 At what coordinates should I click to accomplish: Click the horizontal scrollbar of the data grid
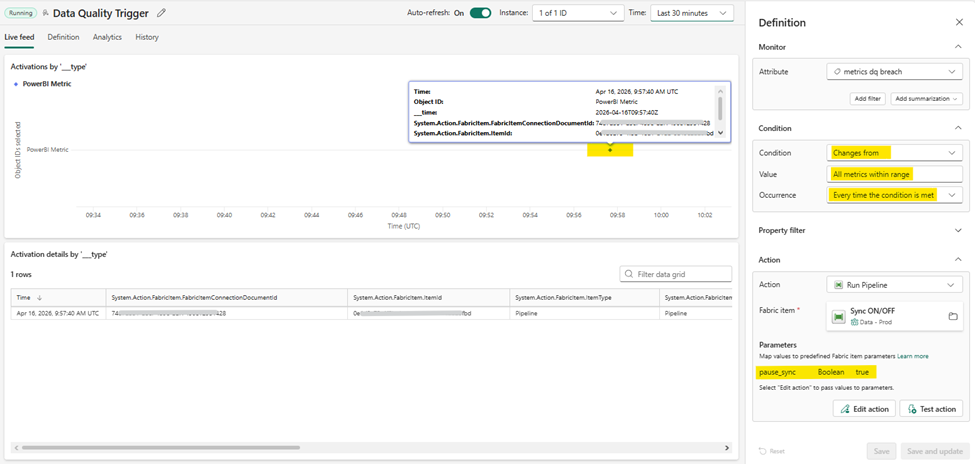[x=160, y=447]
